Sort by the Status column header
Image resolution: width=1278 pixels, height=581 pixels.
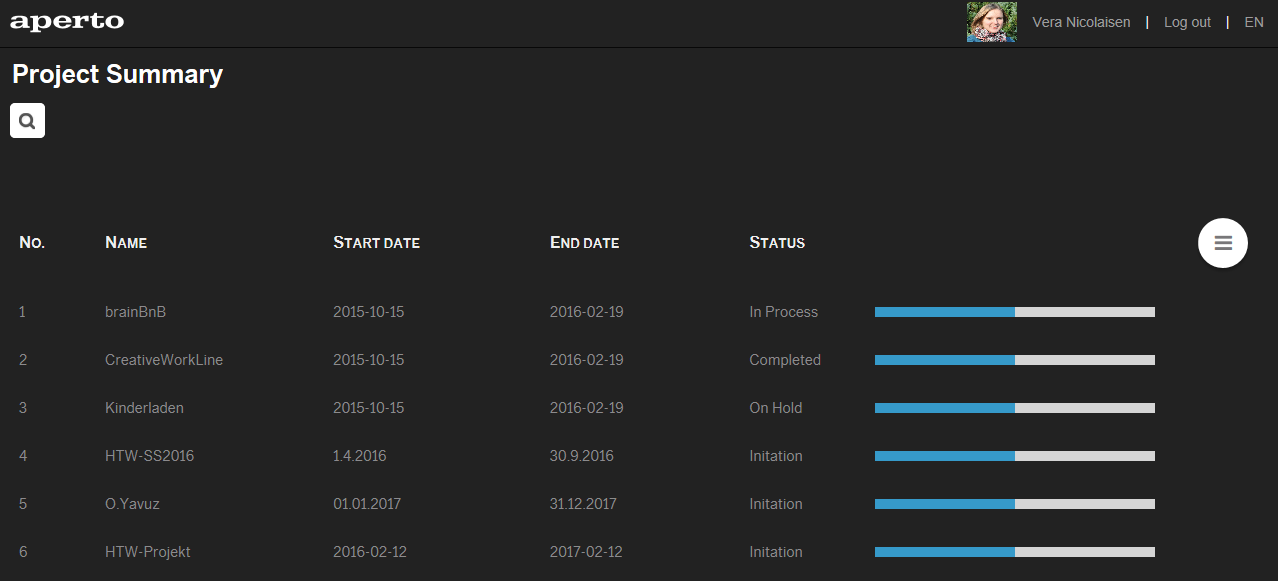pos(777,243)
